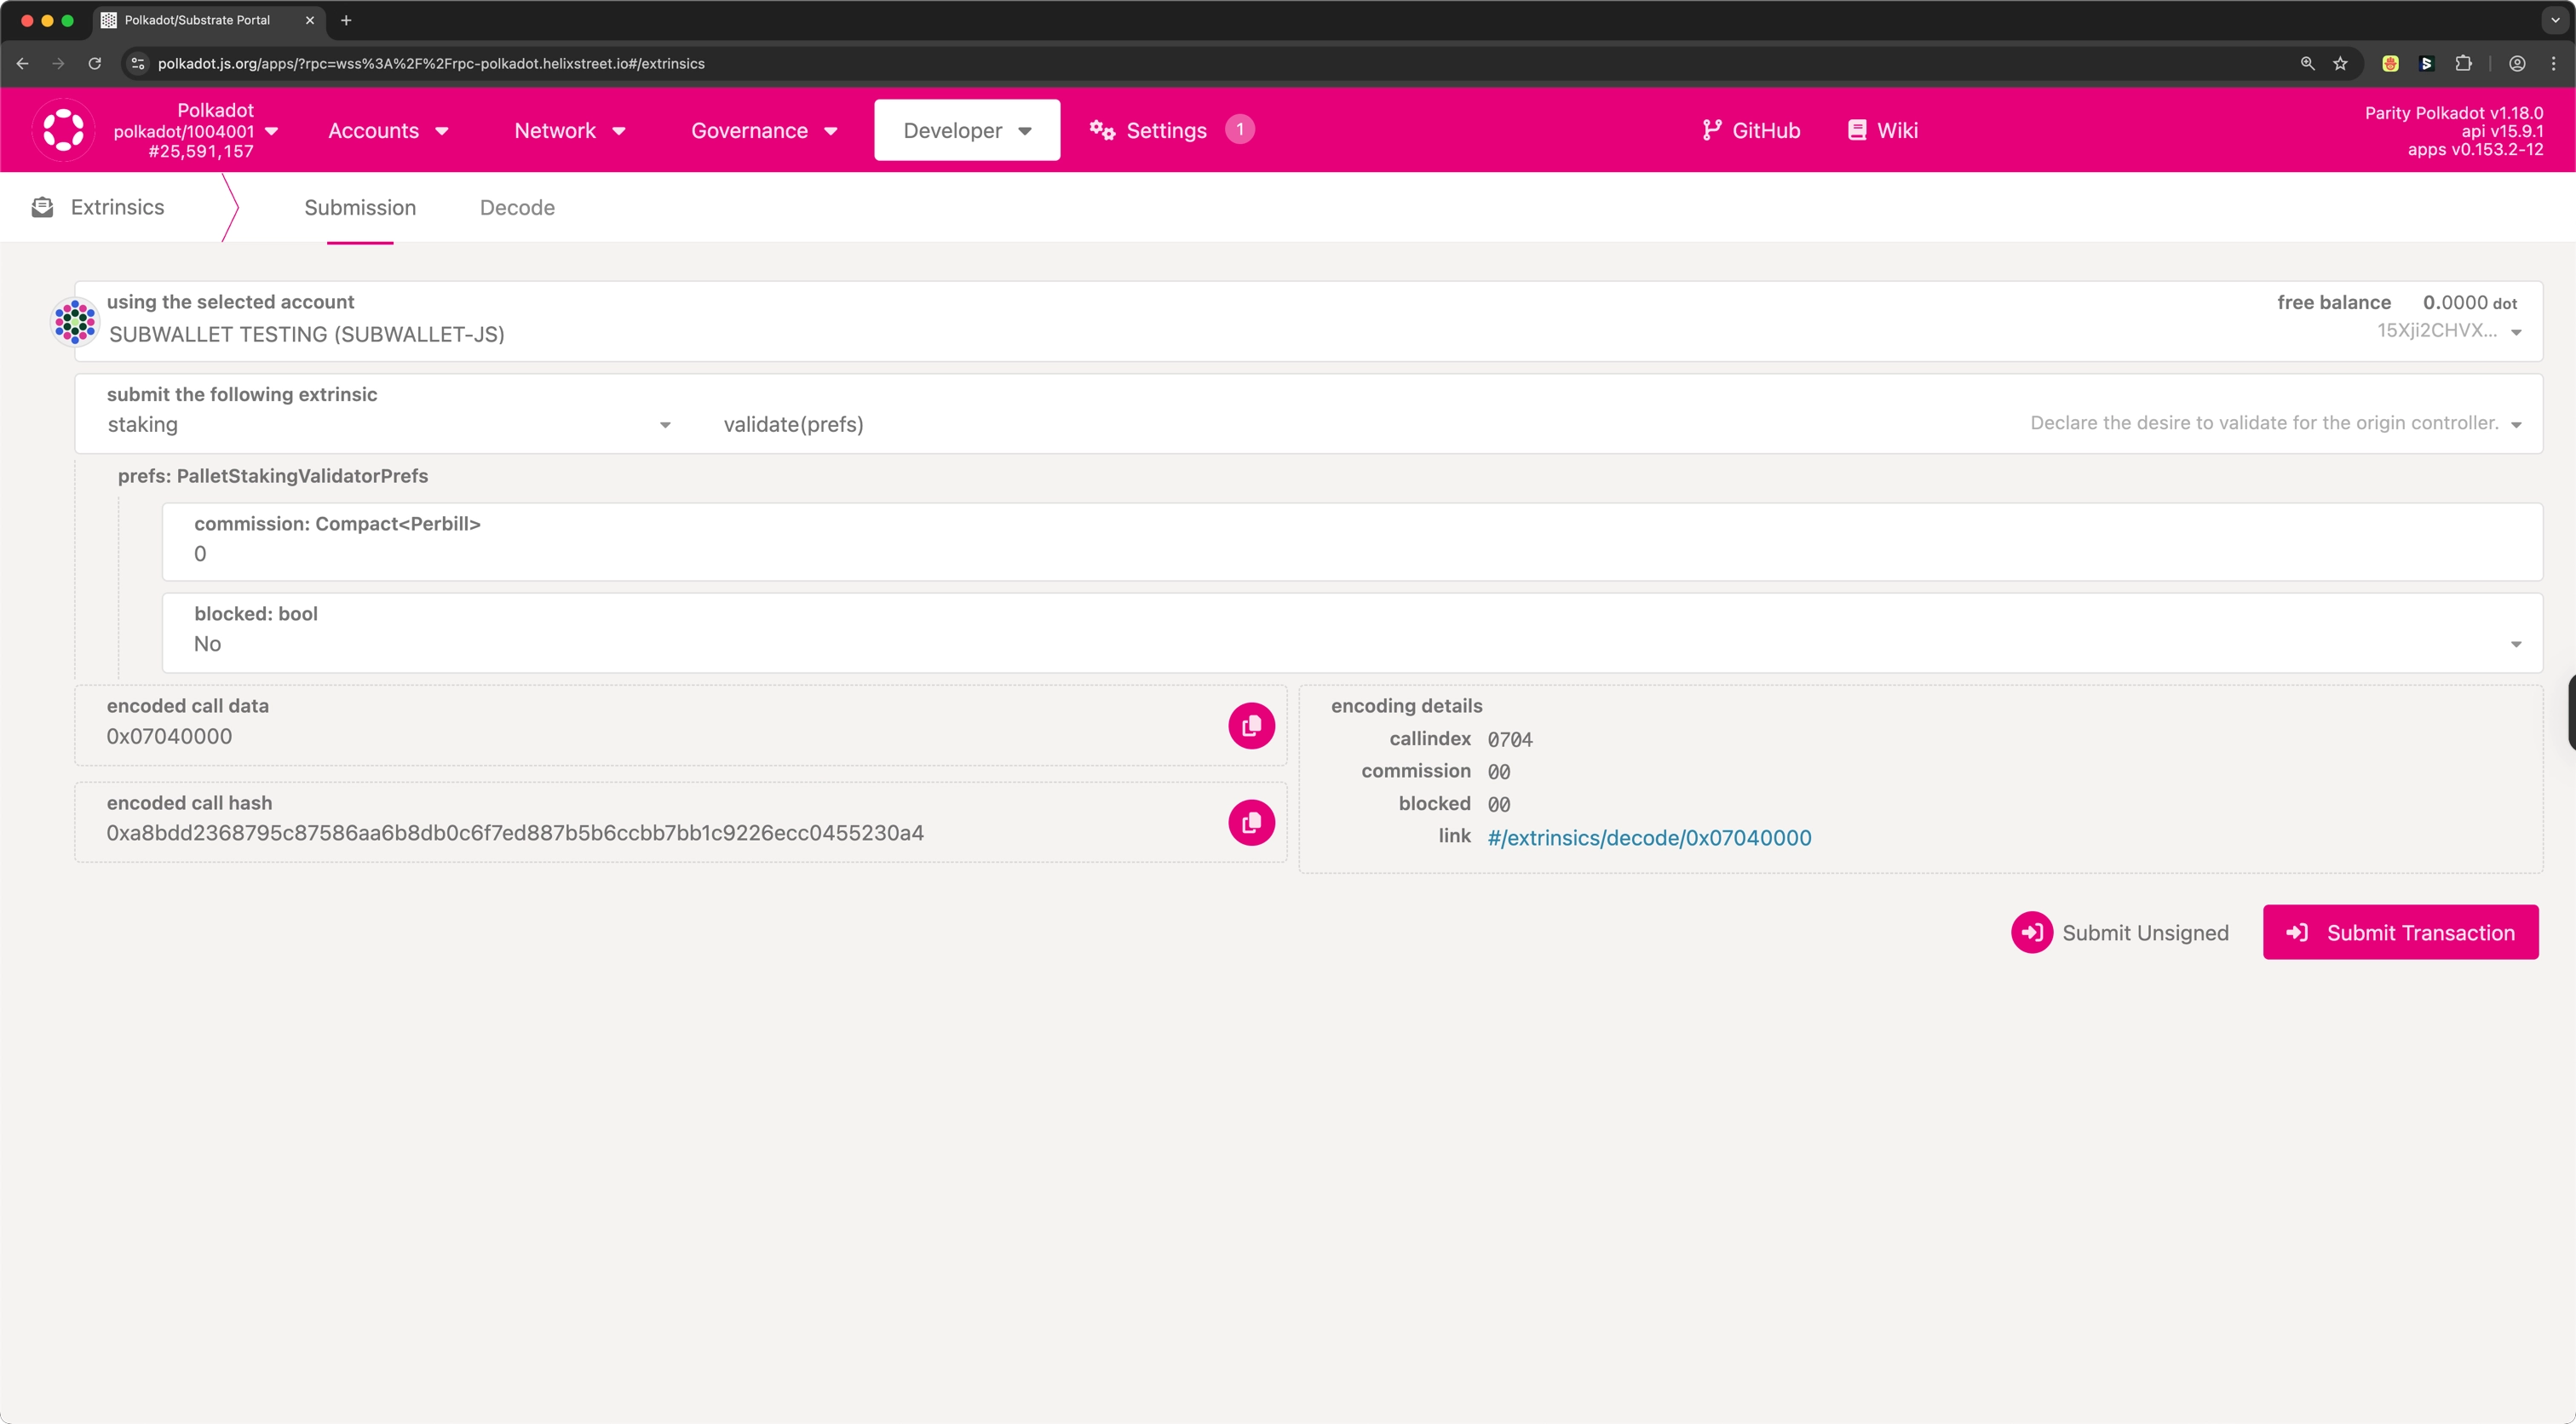Expand the Network menu
Screen dimensions: 2576x1424
[x=569, y=130]
